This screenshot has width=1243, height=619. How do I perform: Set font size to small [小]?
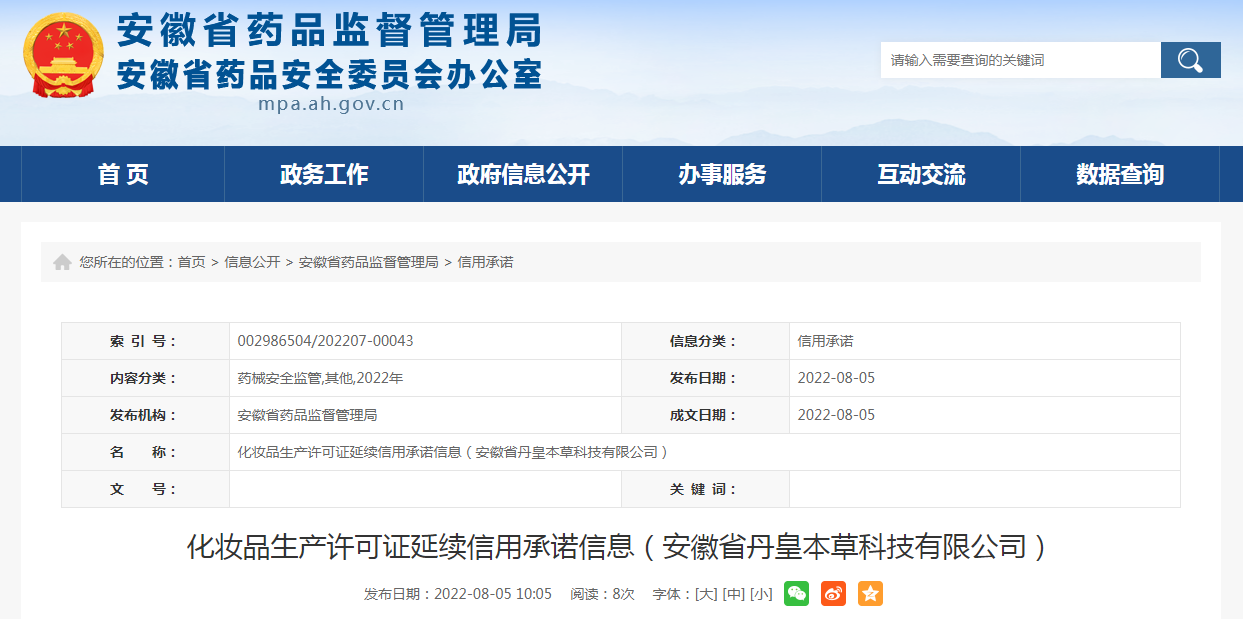tap(760, 594)
